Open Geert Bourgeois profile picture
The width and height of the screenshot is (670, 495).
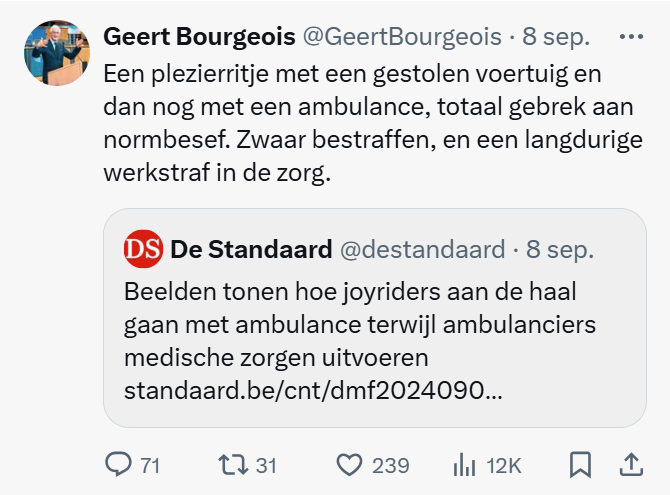tap(57, 52)
